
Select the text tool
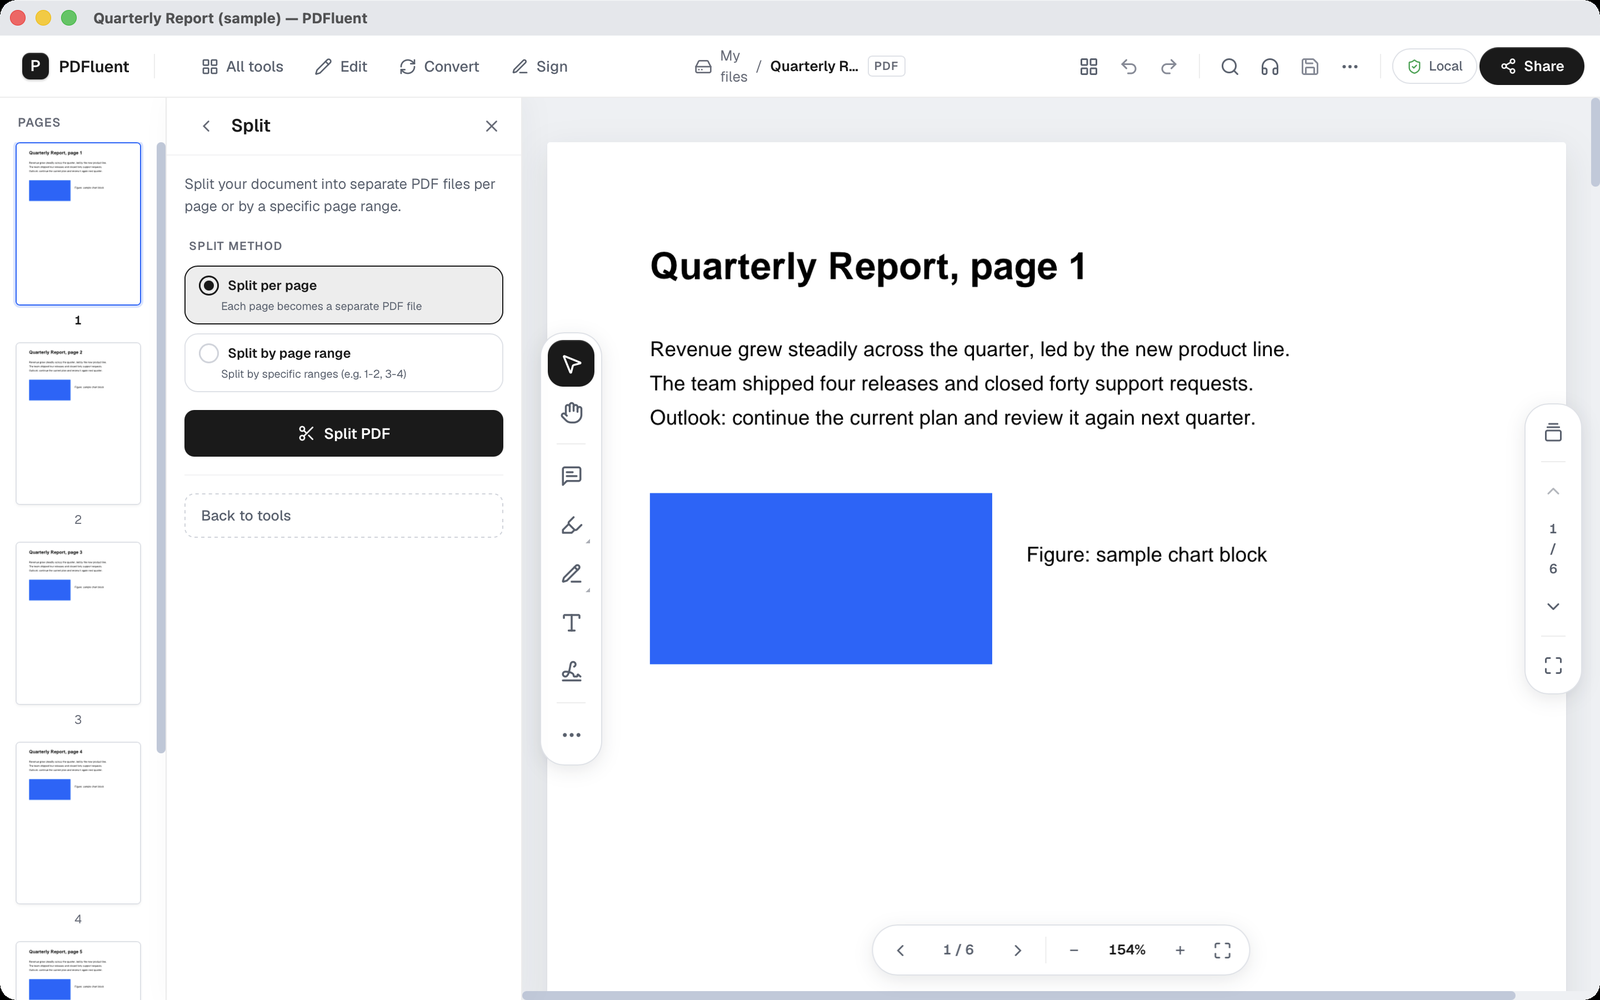[x=571, y=623]
